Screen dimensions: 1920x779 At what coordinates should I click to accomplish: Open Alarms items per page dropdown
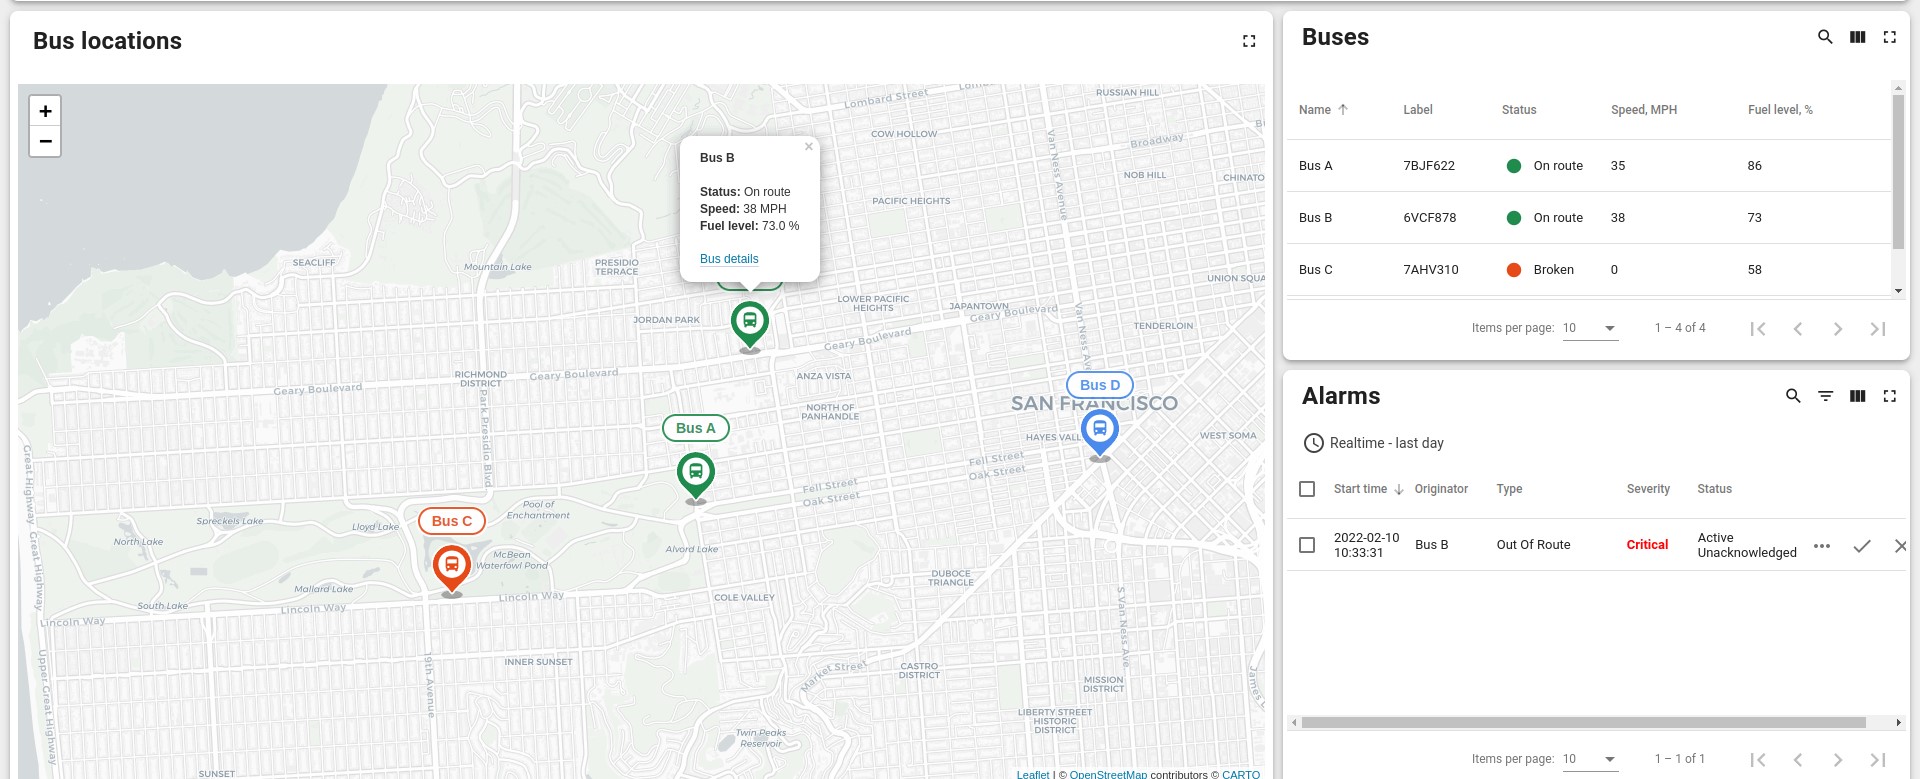1590,759
